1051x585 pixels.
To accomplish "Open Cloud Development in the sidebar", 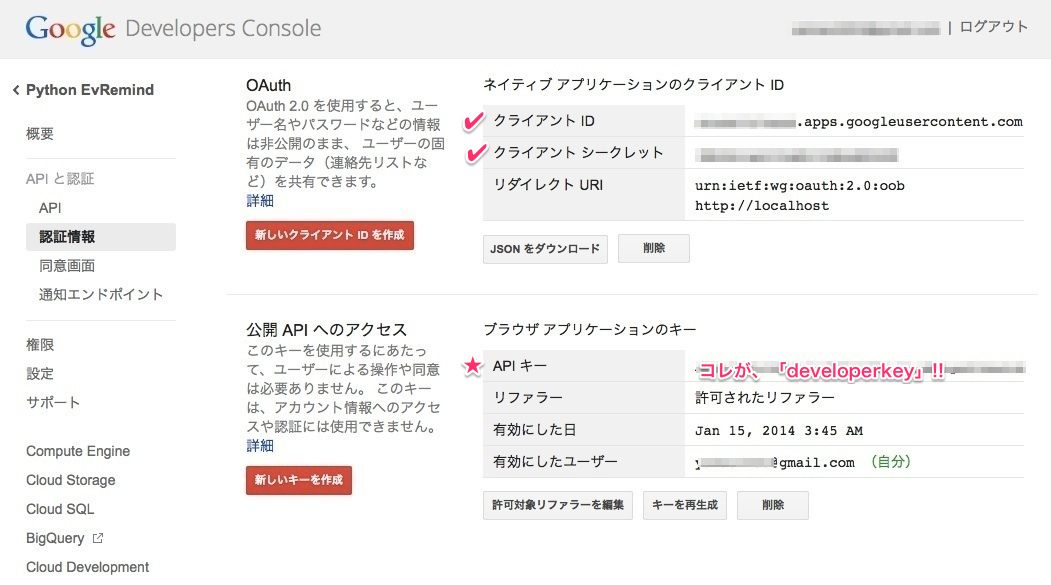I will click(x=87, y=567).
